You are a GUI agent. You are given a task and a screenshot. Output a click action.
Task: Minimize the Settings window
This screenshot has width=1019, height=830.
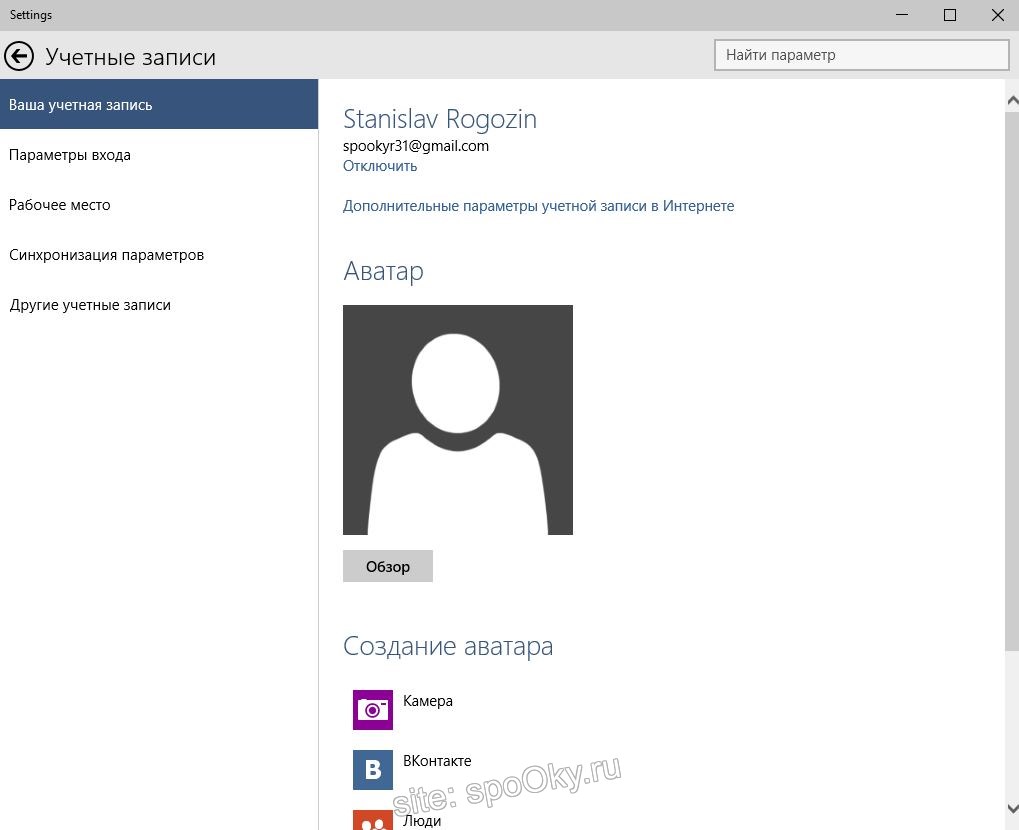(x=903, y=15)
